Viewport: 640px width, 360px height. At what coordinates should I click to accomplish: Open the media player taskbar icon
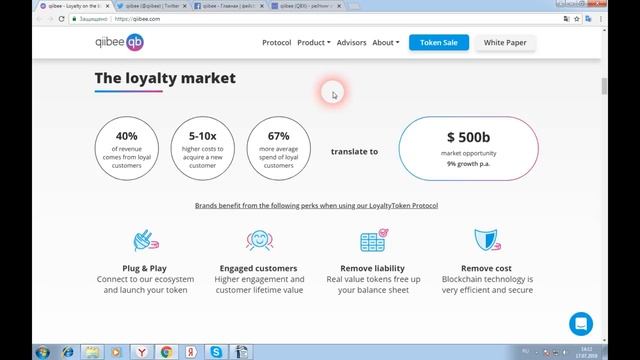[x=117, y=352]
